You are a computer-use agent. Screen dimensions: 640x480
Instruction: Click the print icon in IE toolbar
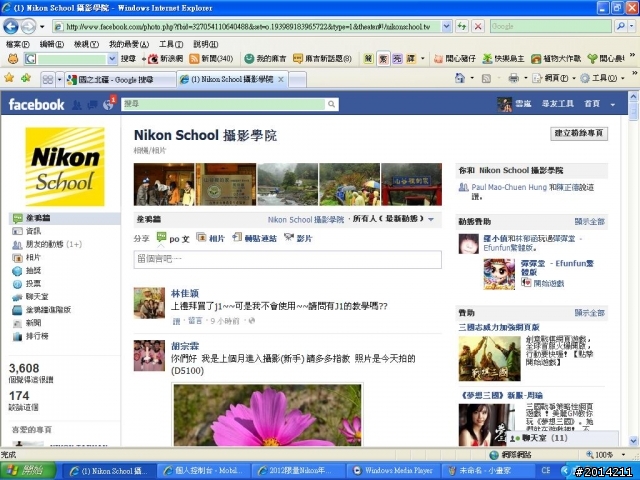[514, 78]
